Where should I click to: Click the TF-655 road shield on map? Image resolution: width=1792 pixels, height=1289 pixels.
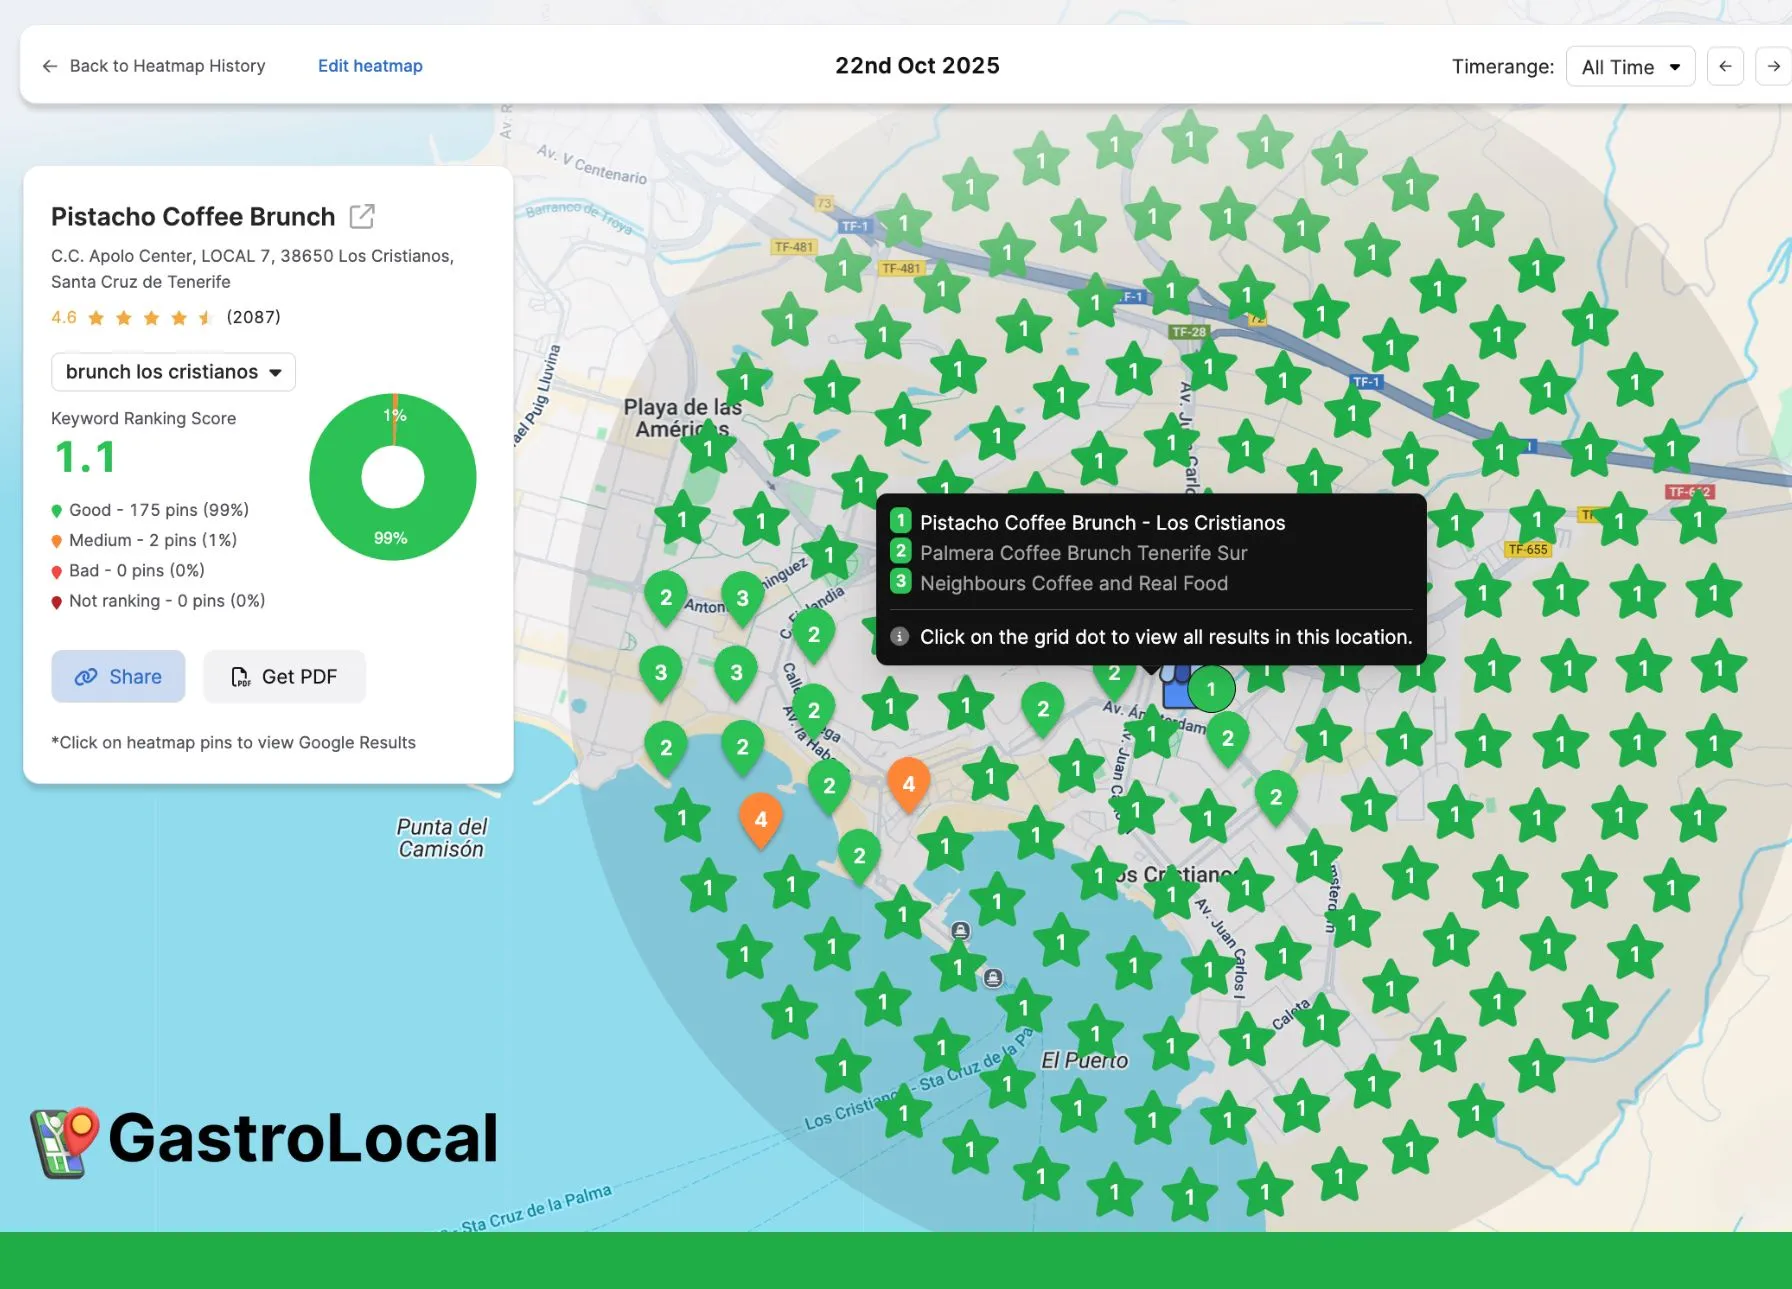click(x=1528, y=549)
